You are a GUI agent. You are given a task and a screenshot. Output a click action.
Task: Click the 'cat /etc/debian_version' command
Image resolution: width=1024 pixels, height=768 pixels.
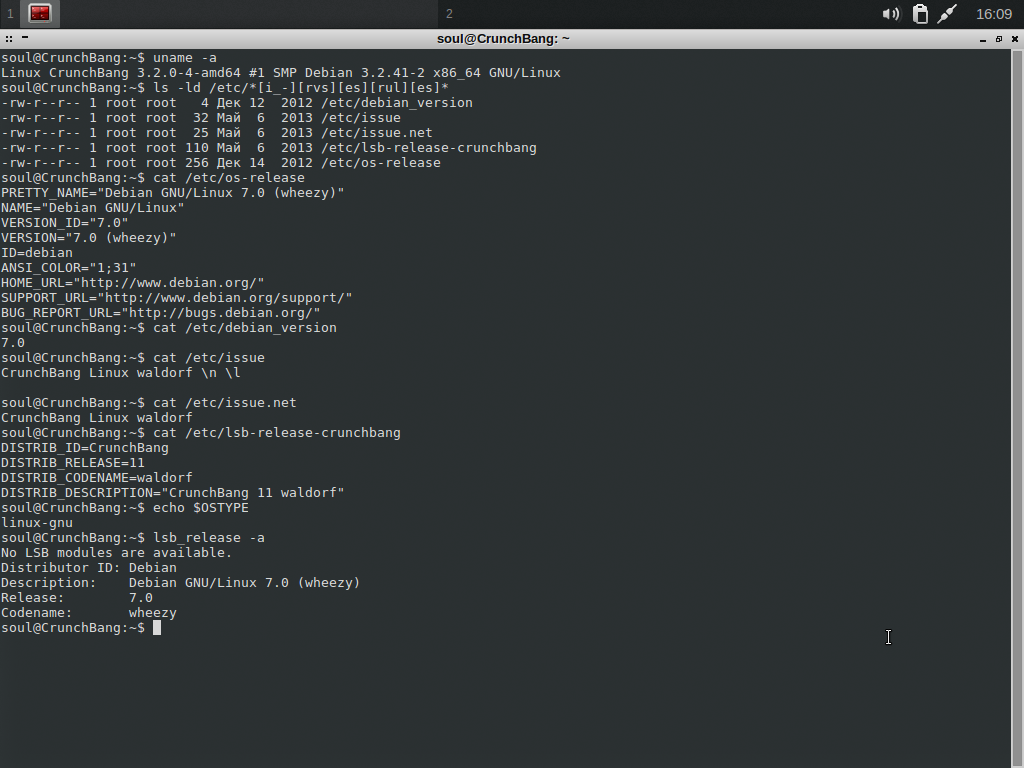click(x=245, y=328)
